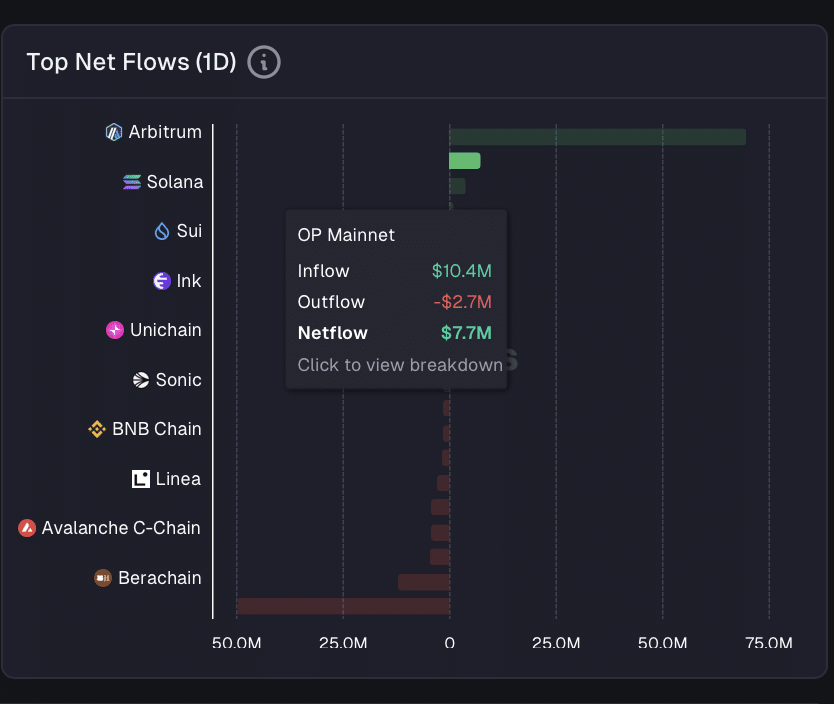Click the Sui label
Screen dimensions: 834x704
189,231
